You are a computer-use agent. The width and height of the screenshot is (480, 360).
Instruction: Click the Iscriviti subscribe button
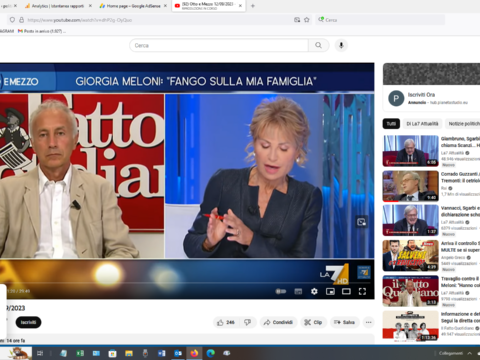[x=28, y=322]
